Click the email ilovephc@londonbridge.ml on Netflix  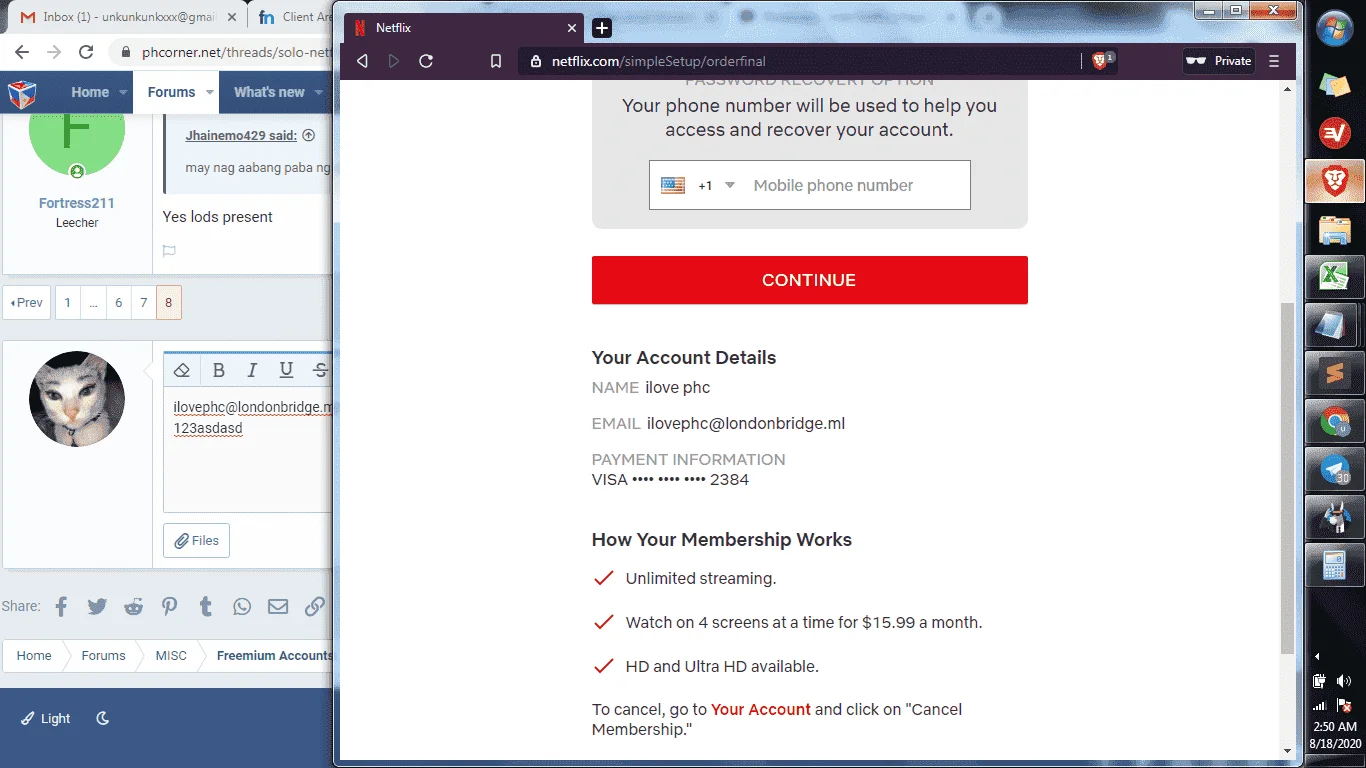(x=745, y=423)
